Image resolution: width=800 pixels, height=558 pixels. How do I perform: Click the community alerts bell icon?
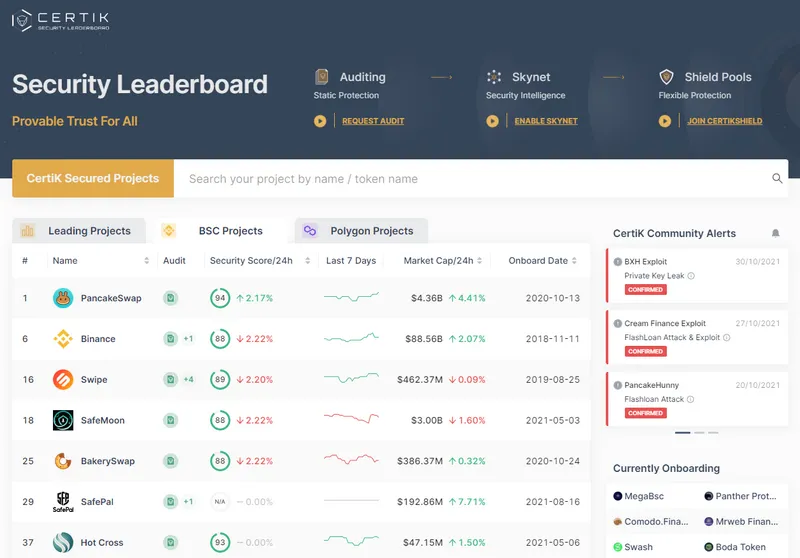[776, 233]
